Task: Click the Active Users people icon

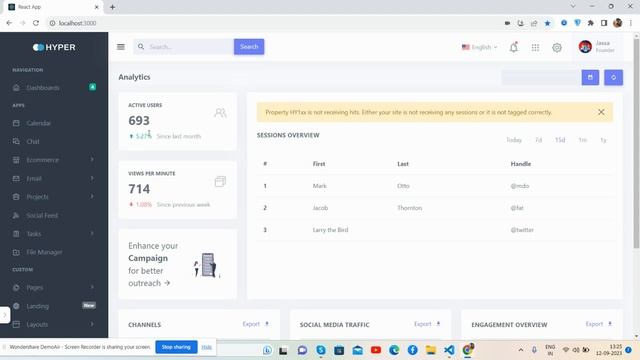Action: tap(220, 113)
